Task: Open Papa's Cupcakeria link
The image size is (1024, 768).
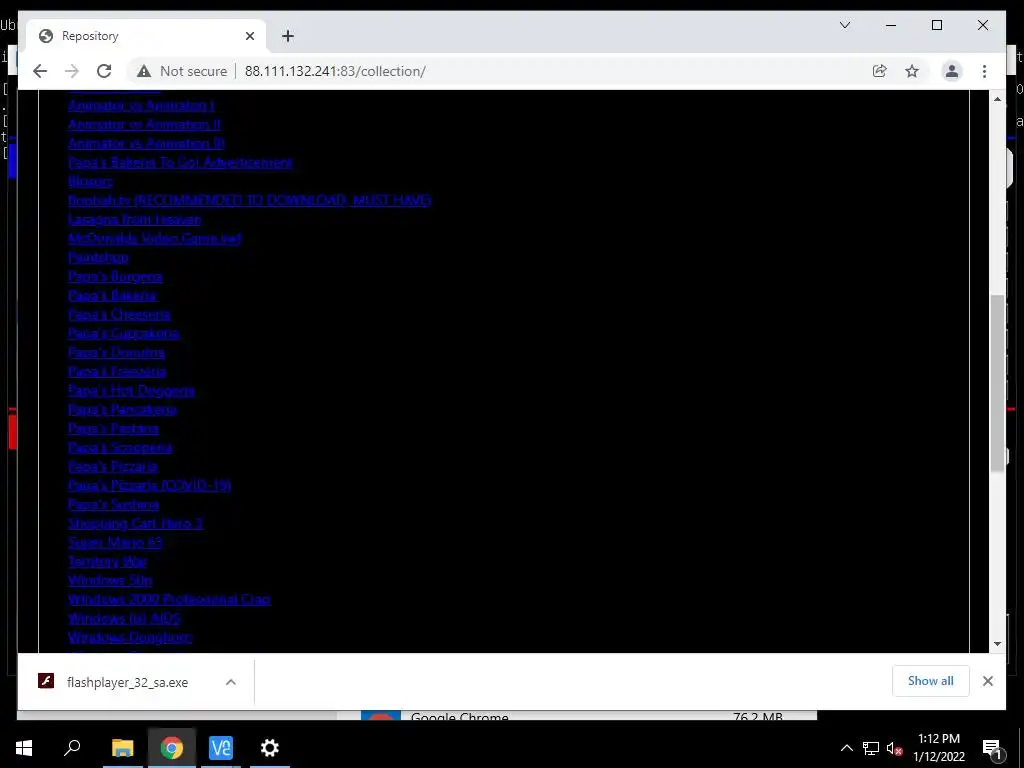Action: pos(123,333)
